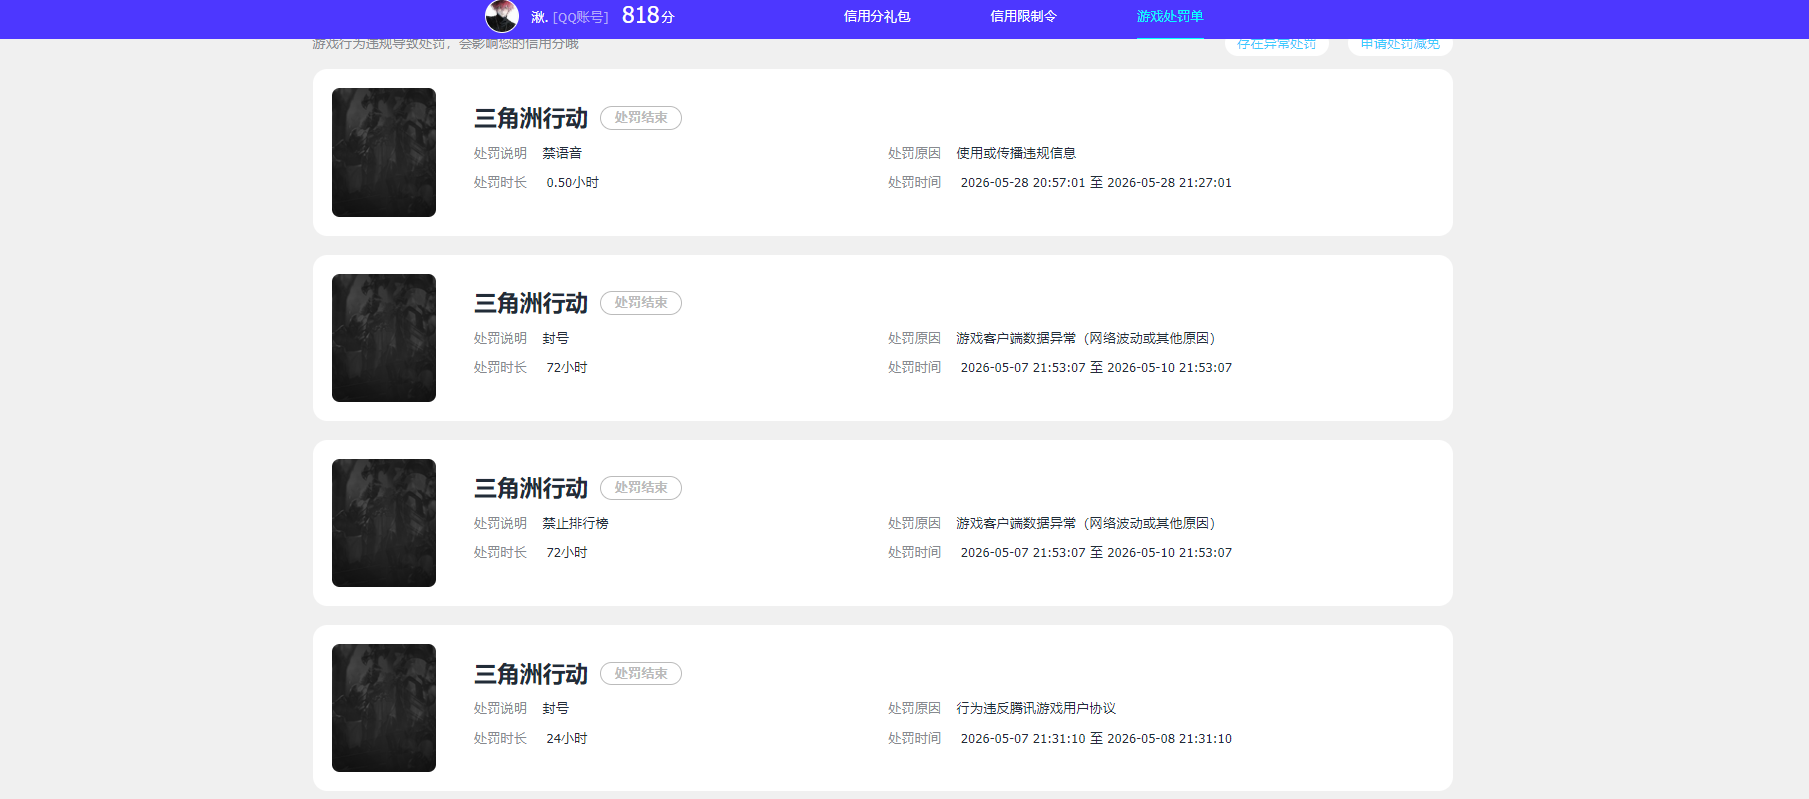
Task: Select the 24小时 duration value
Action: click(567, 739)
